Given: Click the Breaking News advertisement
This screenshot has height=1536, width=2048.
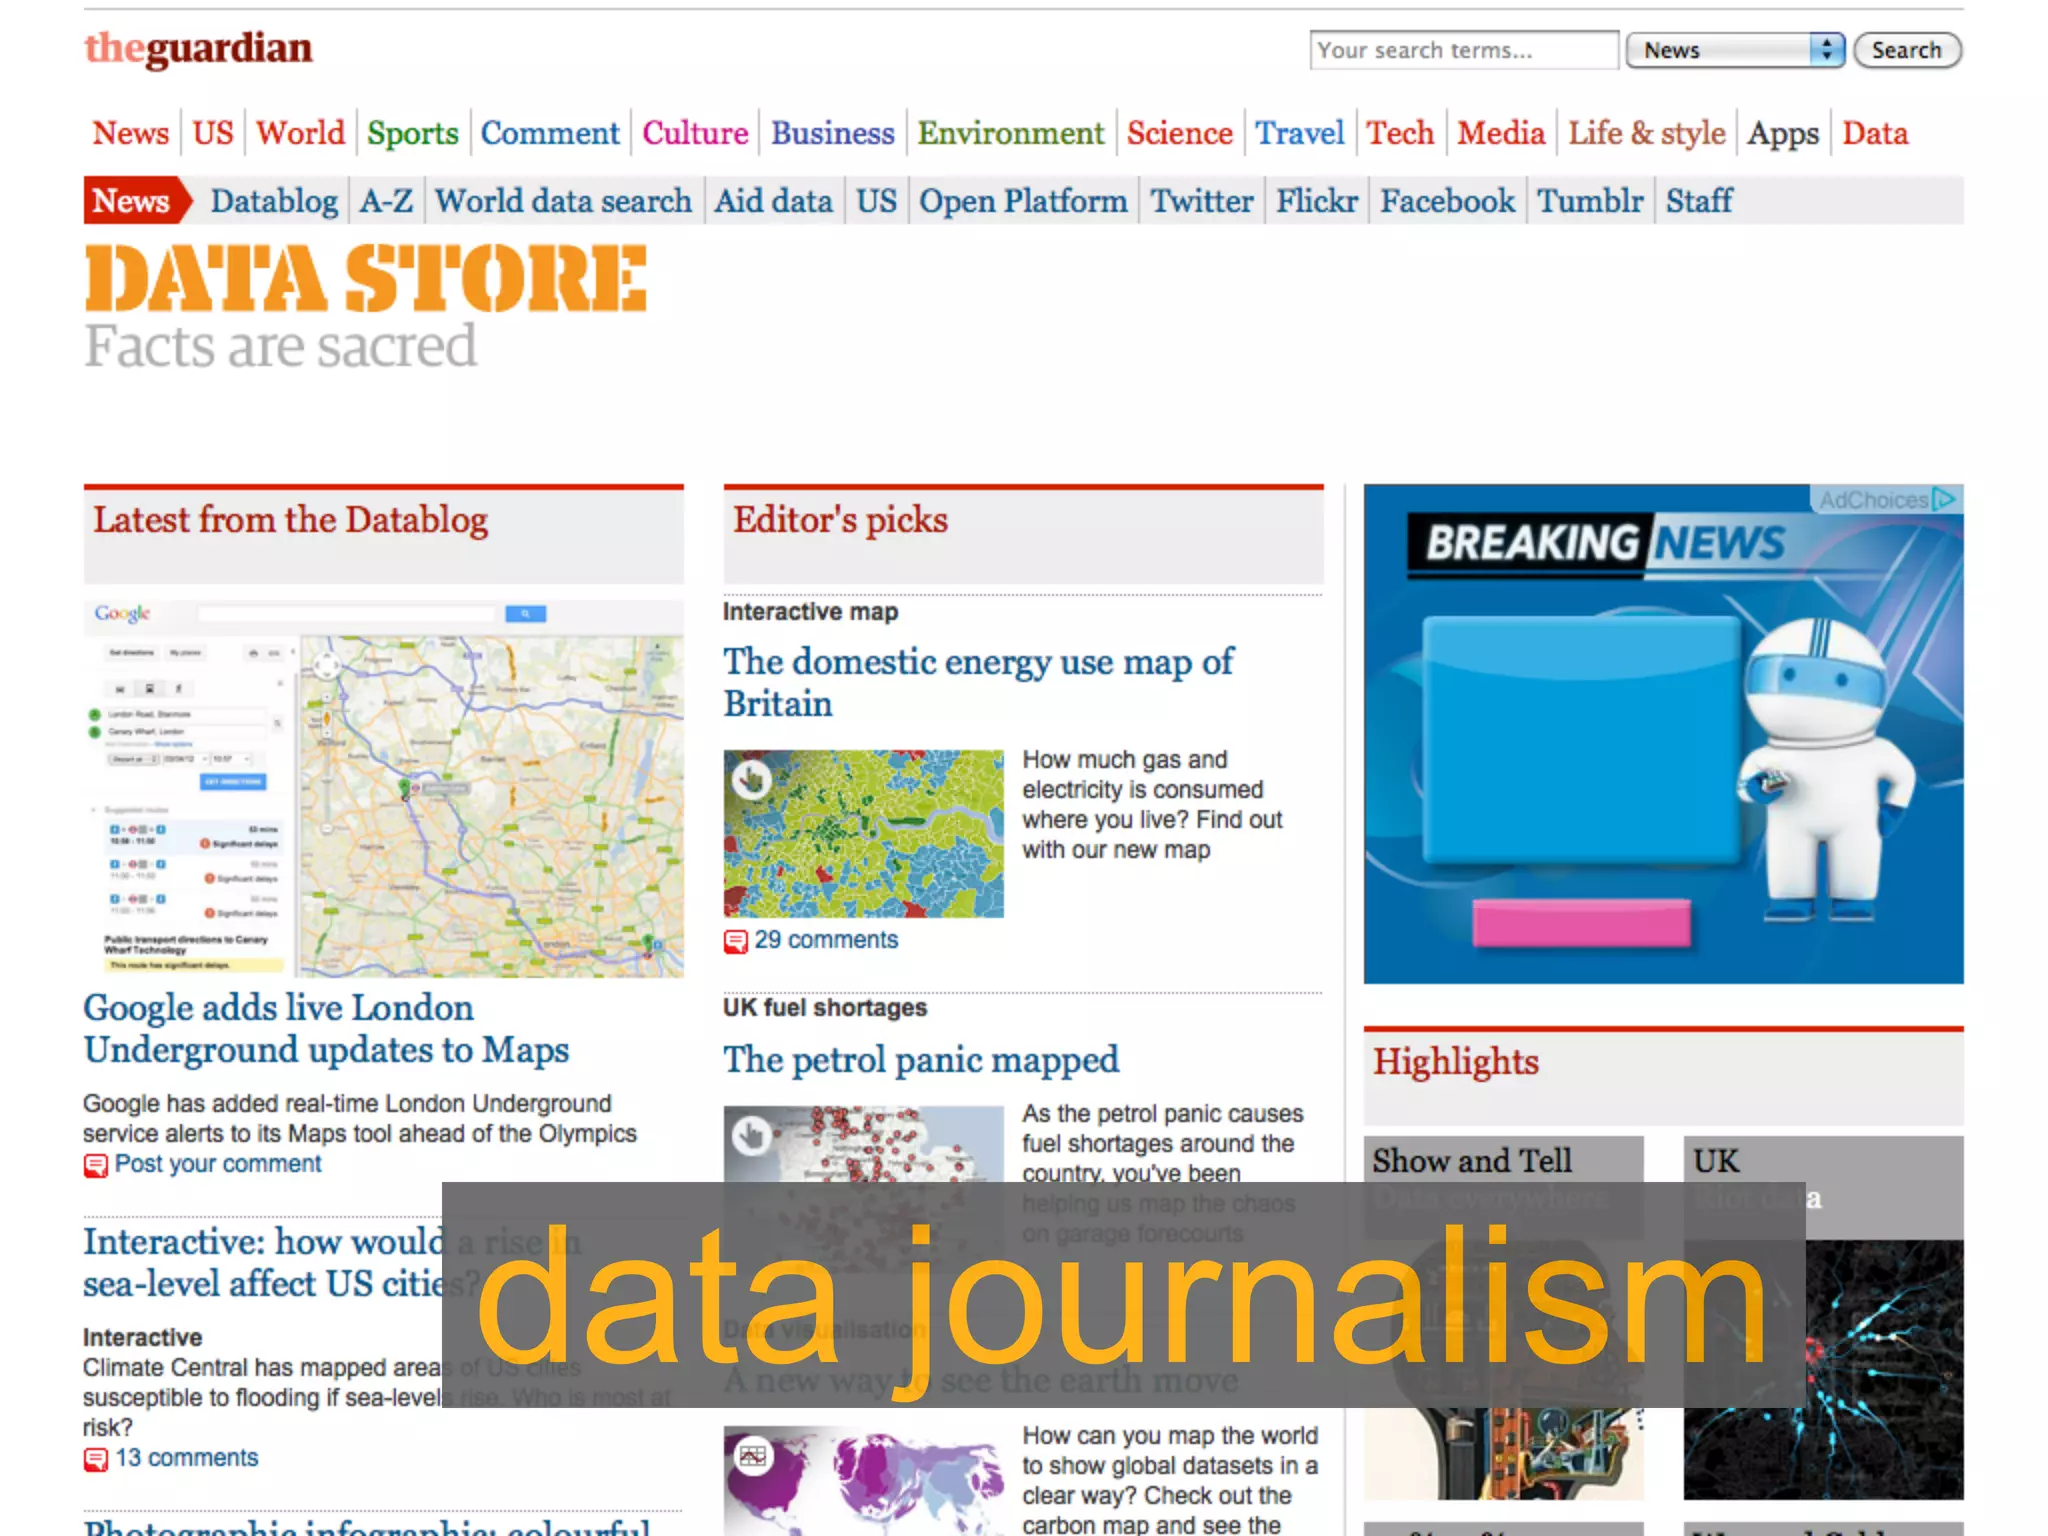Looking at the screenshot, I should click(x=1664, y=734).
